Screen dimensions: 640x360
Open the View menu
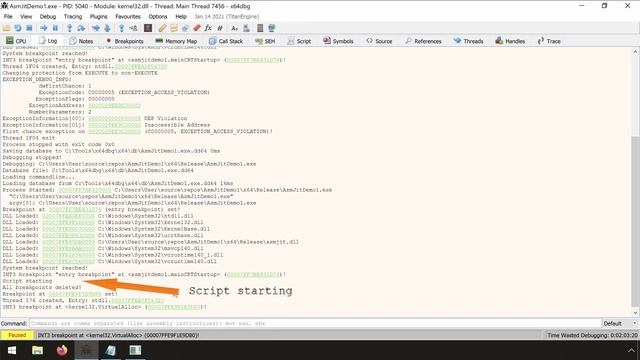click(x=26, y=16)
